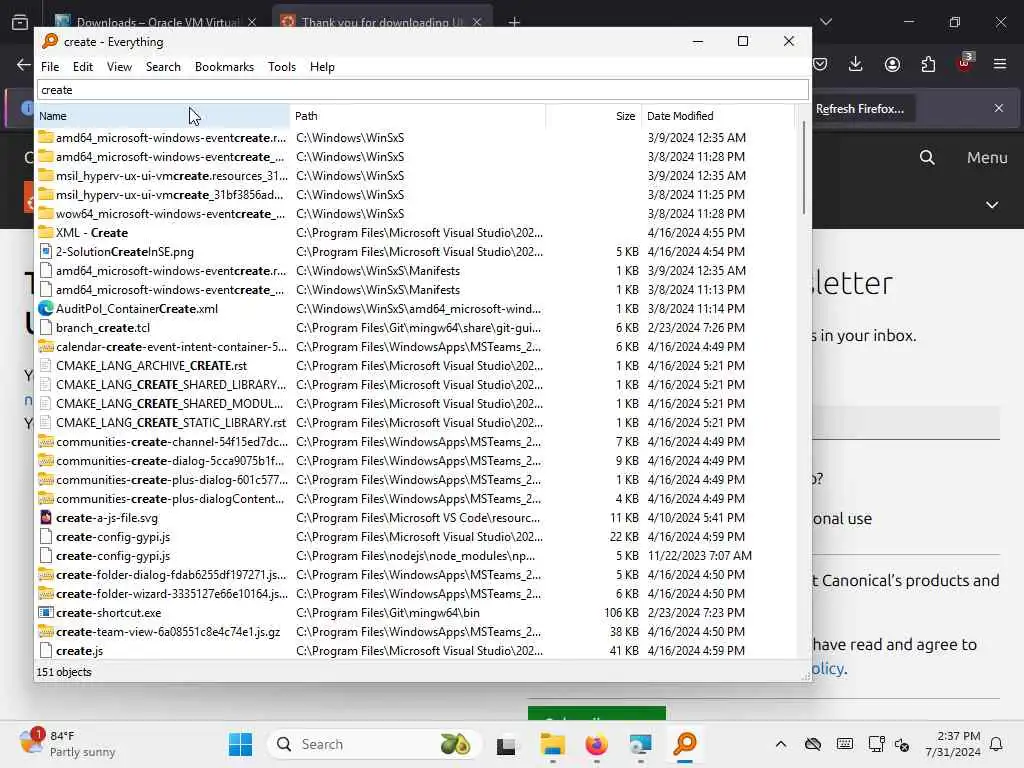The height and width of the screenshot is (768, 1024).
Task: Open the Help menu
Action: click(x=322, y=67)
